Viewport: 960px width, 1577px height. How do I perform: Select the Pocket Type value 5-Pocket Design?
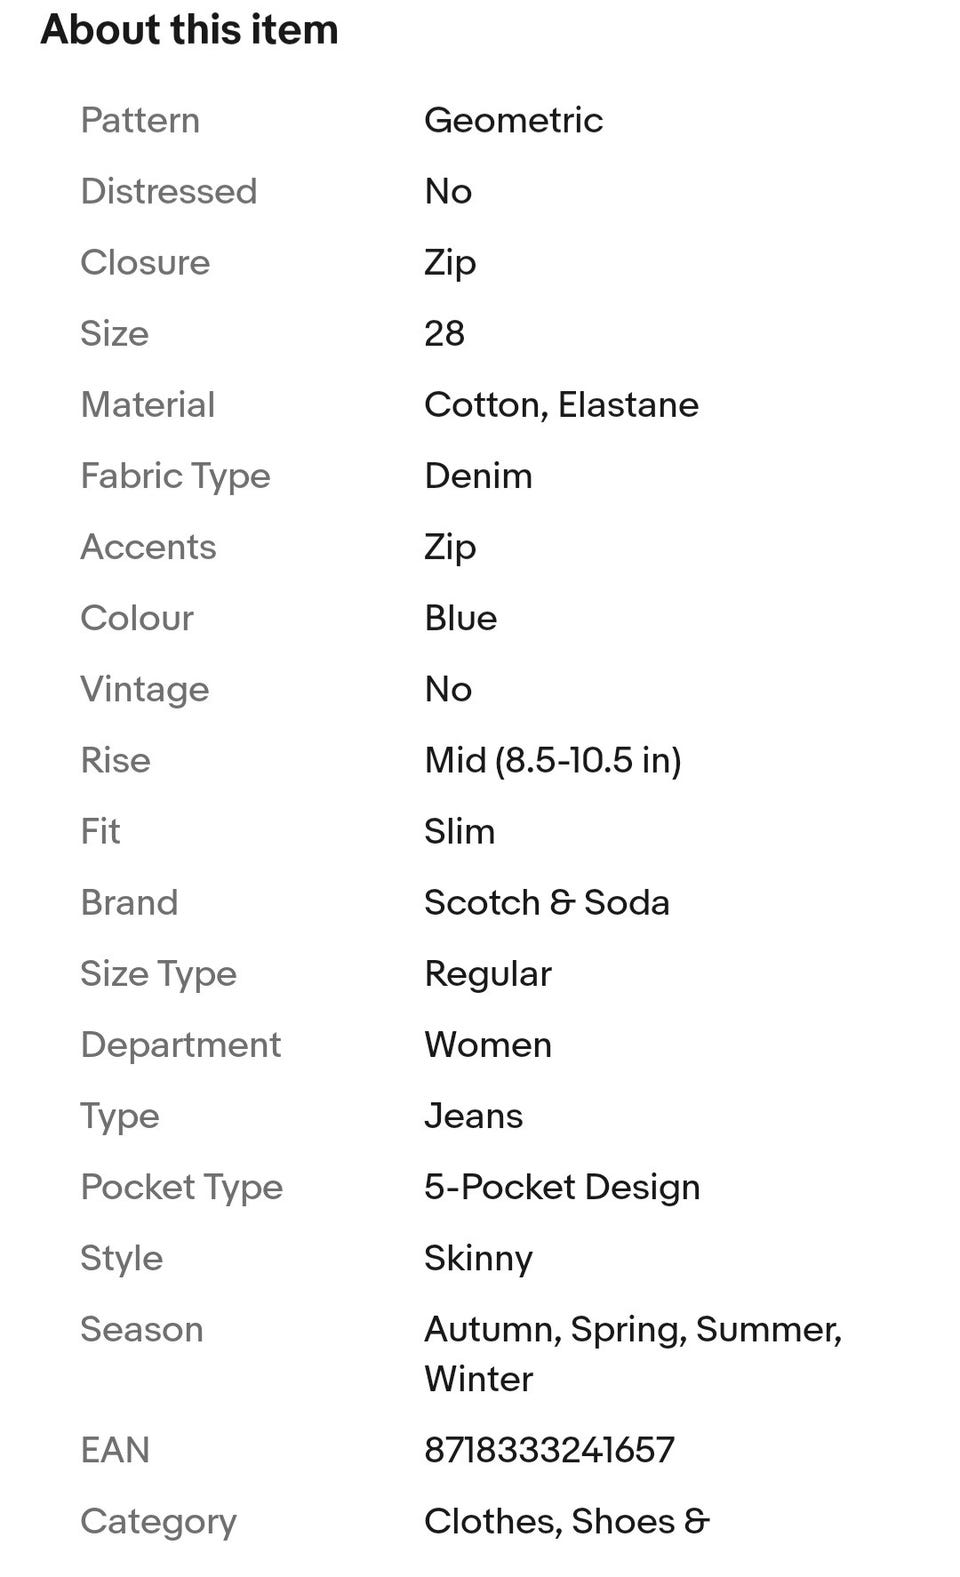pyautogui.click(x=562, y=1187)
